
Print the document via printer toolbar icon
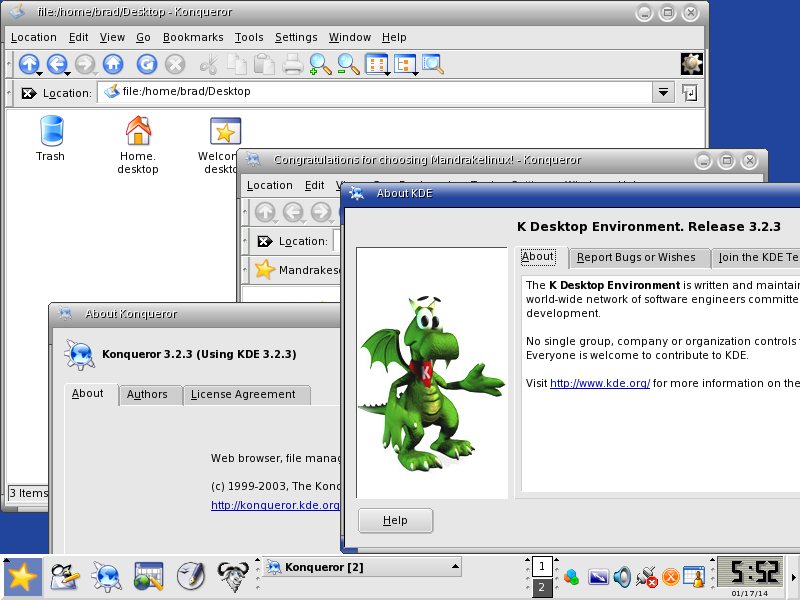click(293, 65)
